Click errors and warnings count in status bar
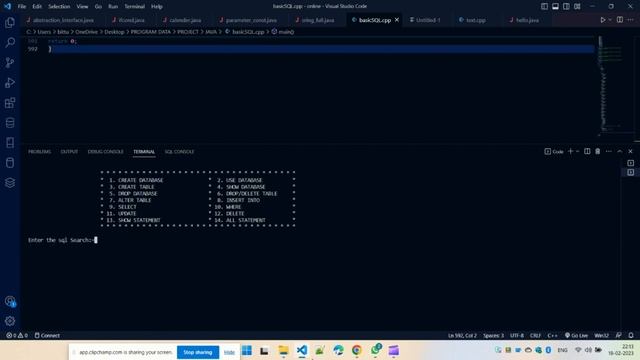Screen dimensions: 640x360 [x=17, y=335]
